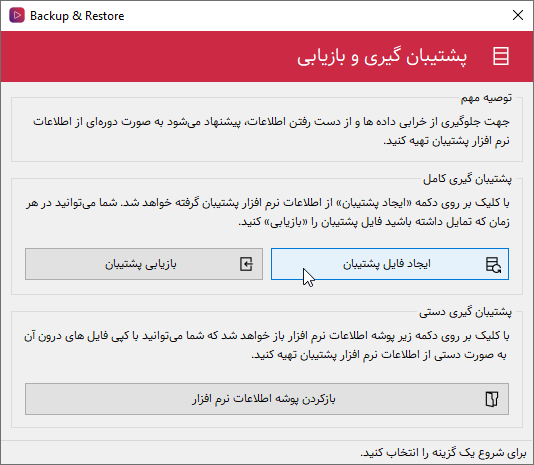Image resolution: width=534 pixels, height=465 pixels.
Task: Click the restore backup arrow icon
Action: click(x=246, y=264)
